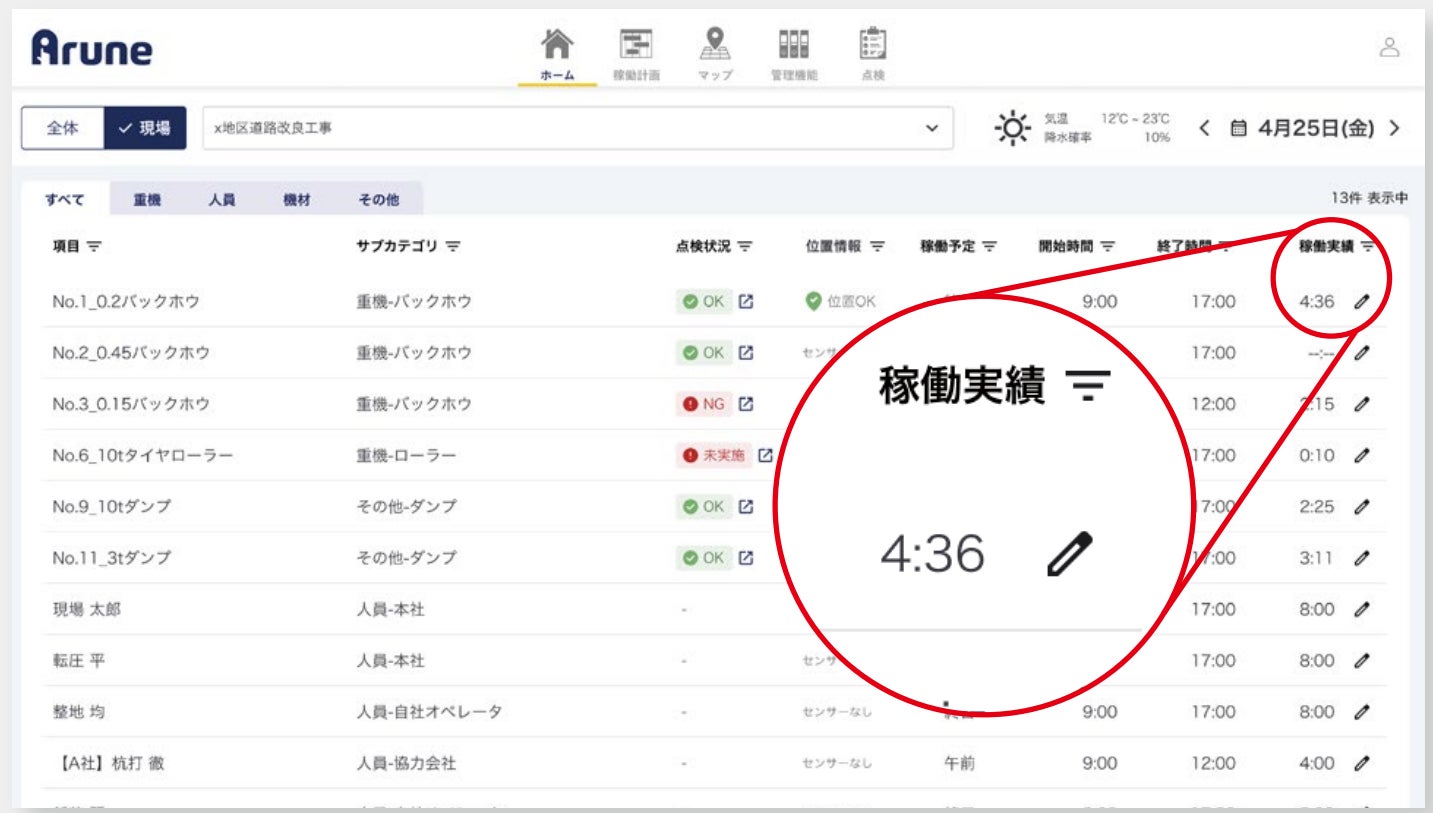Click 人員-自社オペレータ subcategory cell
Image resolution: width=1433 pixels, height=813 pixels.
(x=429, y=712)
